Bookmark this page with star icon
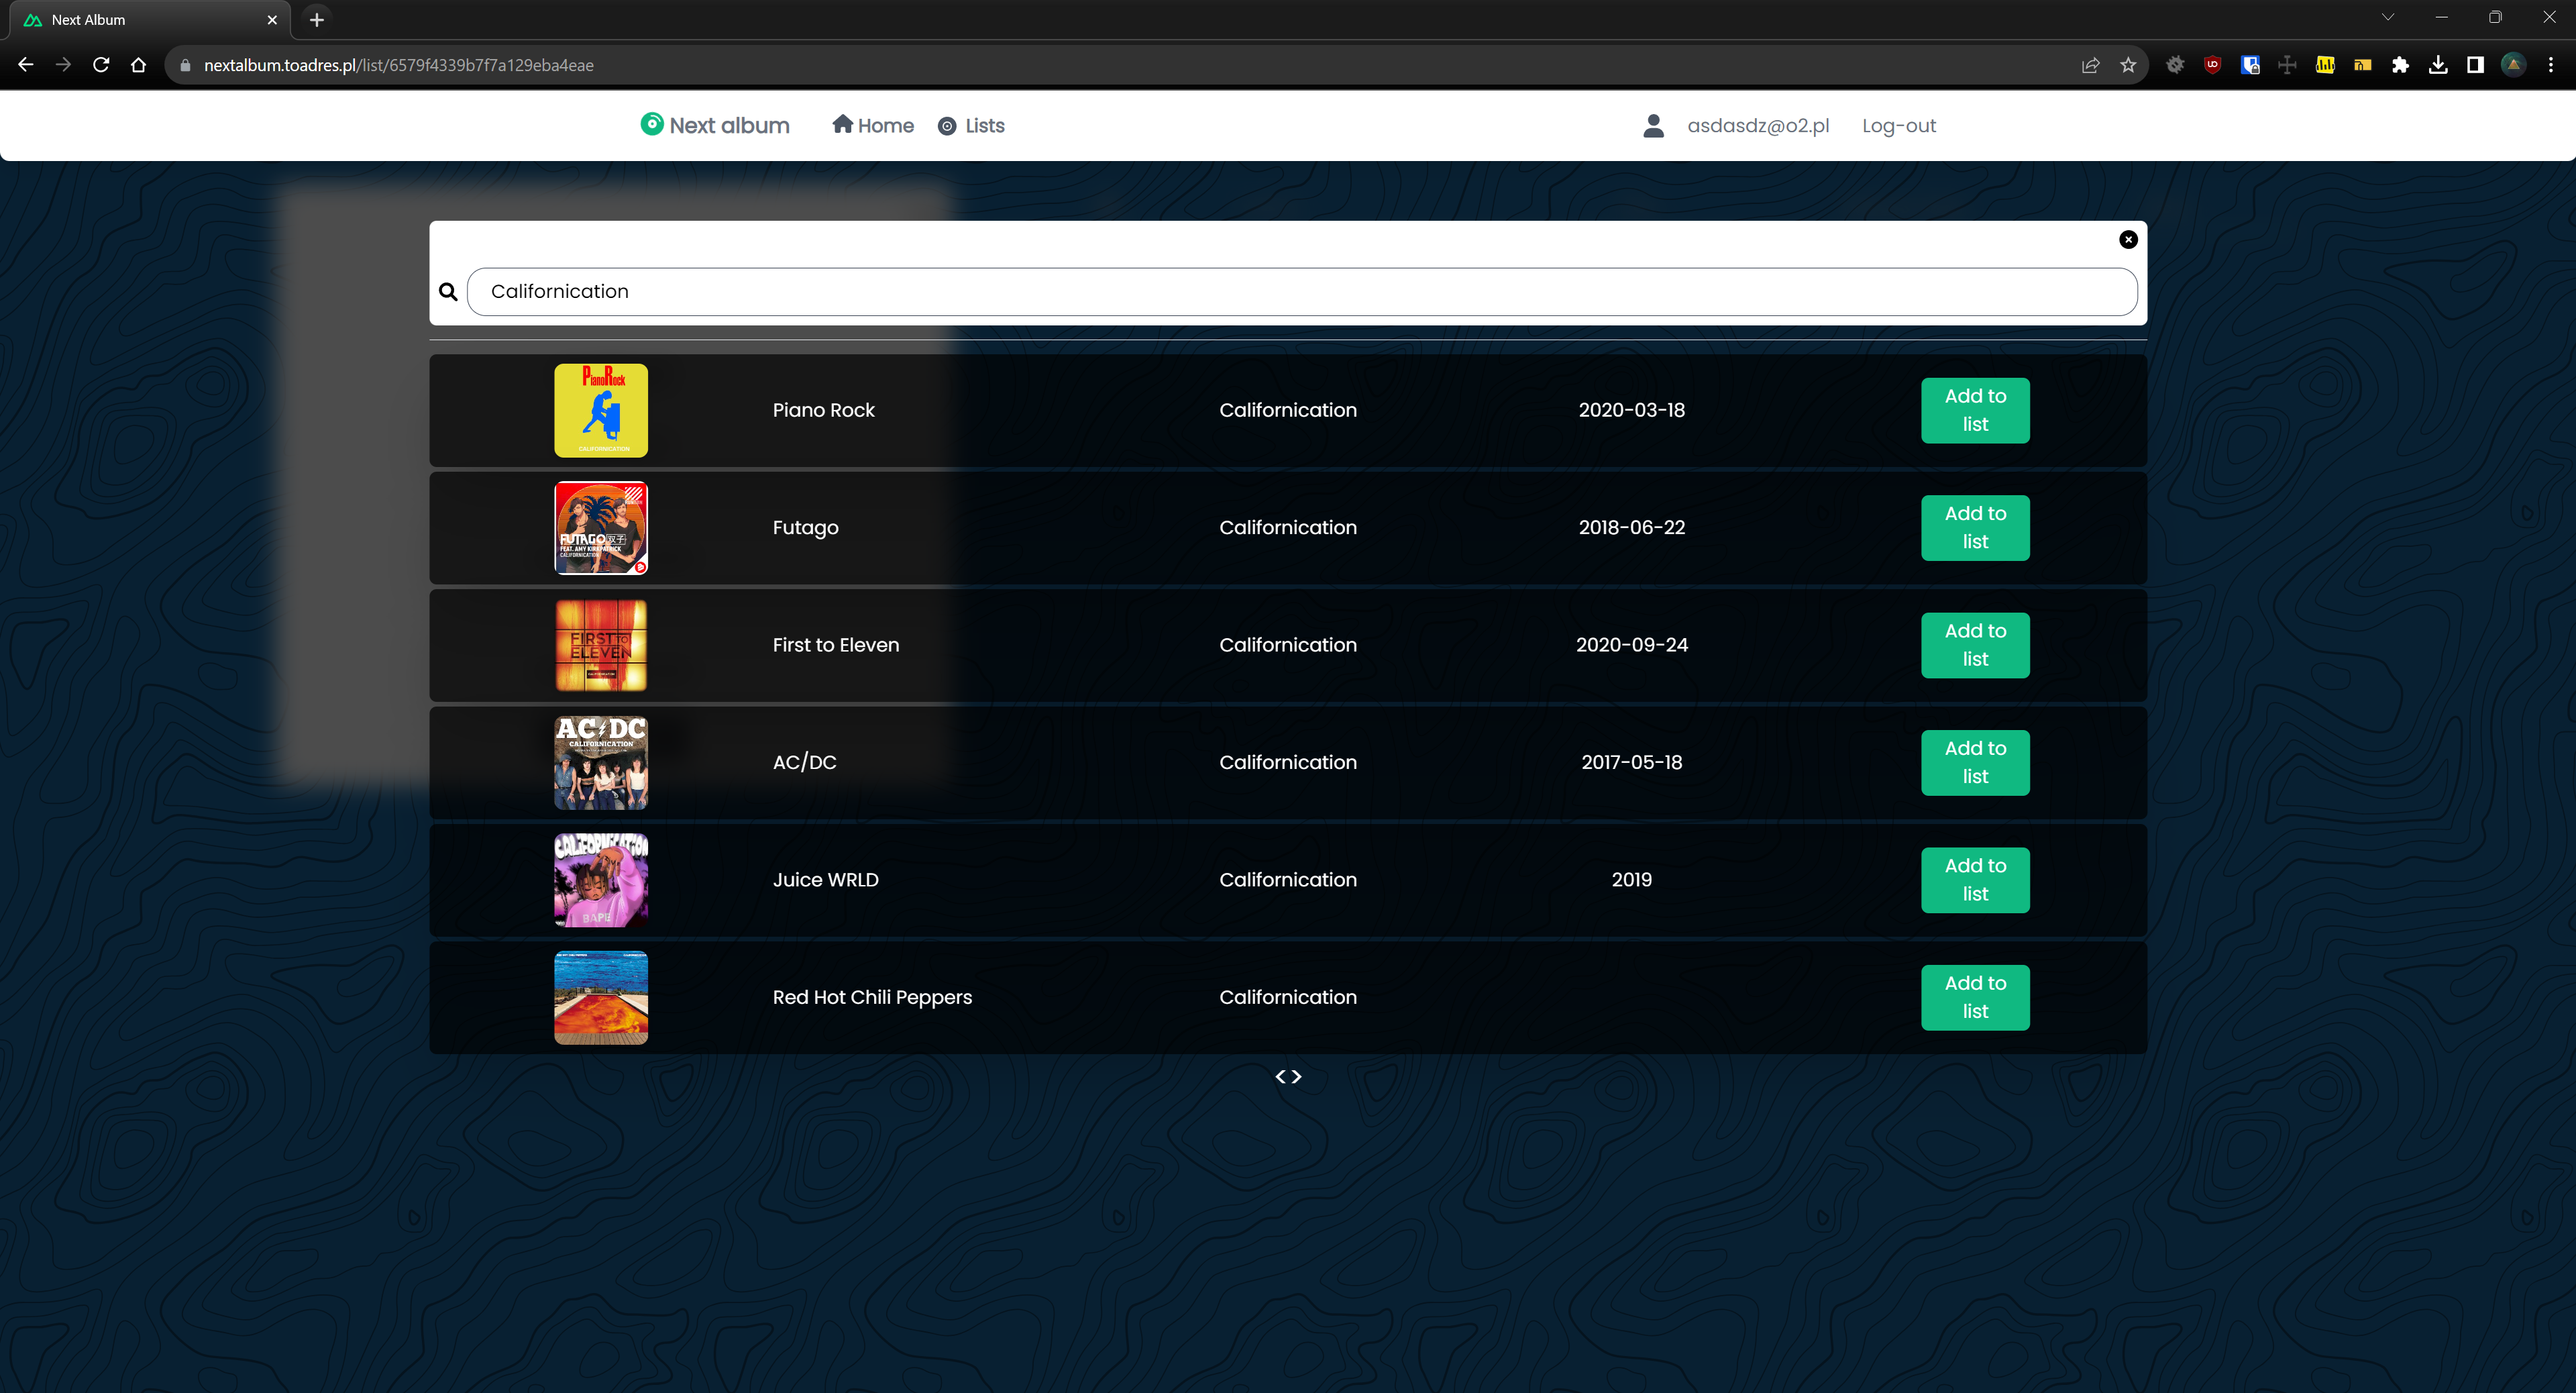2576x1393 pixels. tap(2128, 65)
